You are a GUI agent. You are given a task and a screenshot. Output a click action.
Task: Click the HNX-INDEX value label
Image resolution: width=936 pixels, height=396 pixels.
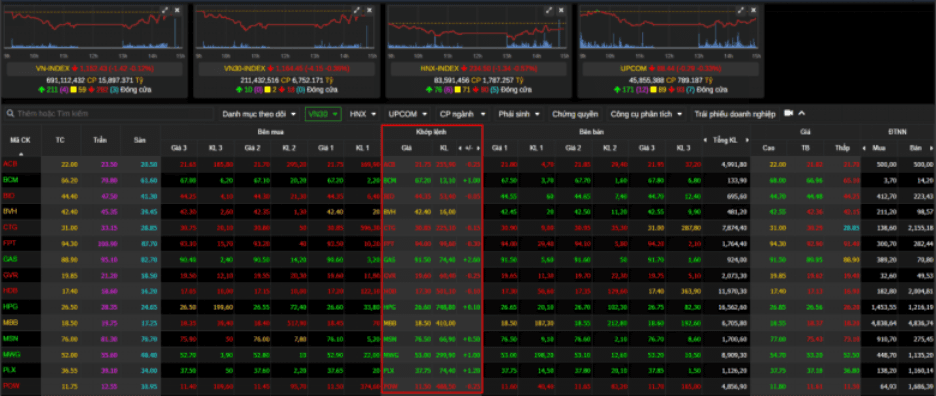click(x=479, y=69)
